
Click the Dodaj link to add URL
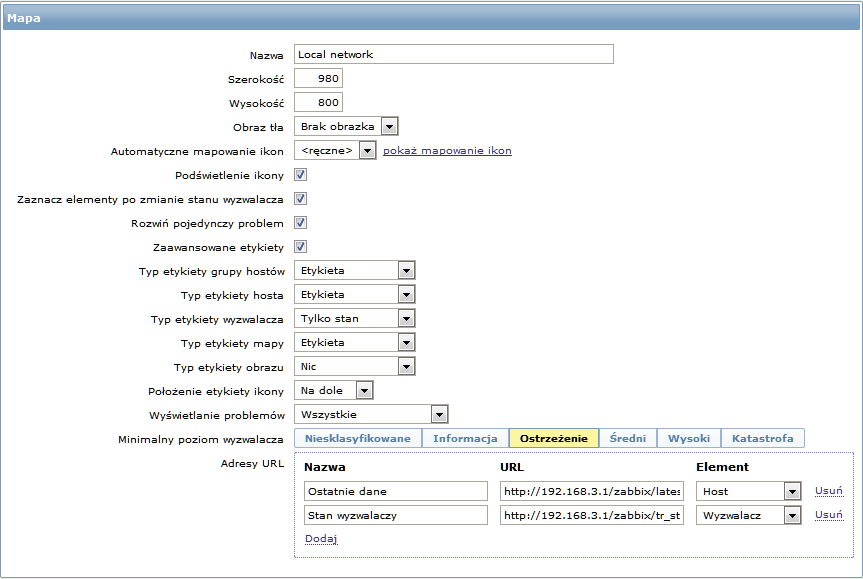coord(321,538)
